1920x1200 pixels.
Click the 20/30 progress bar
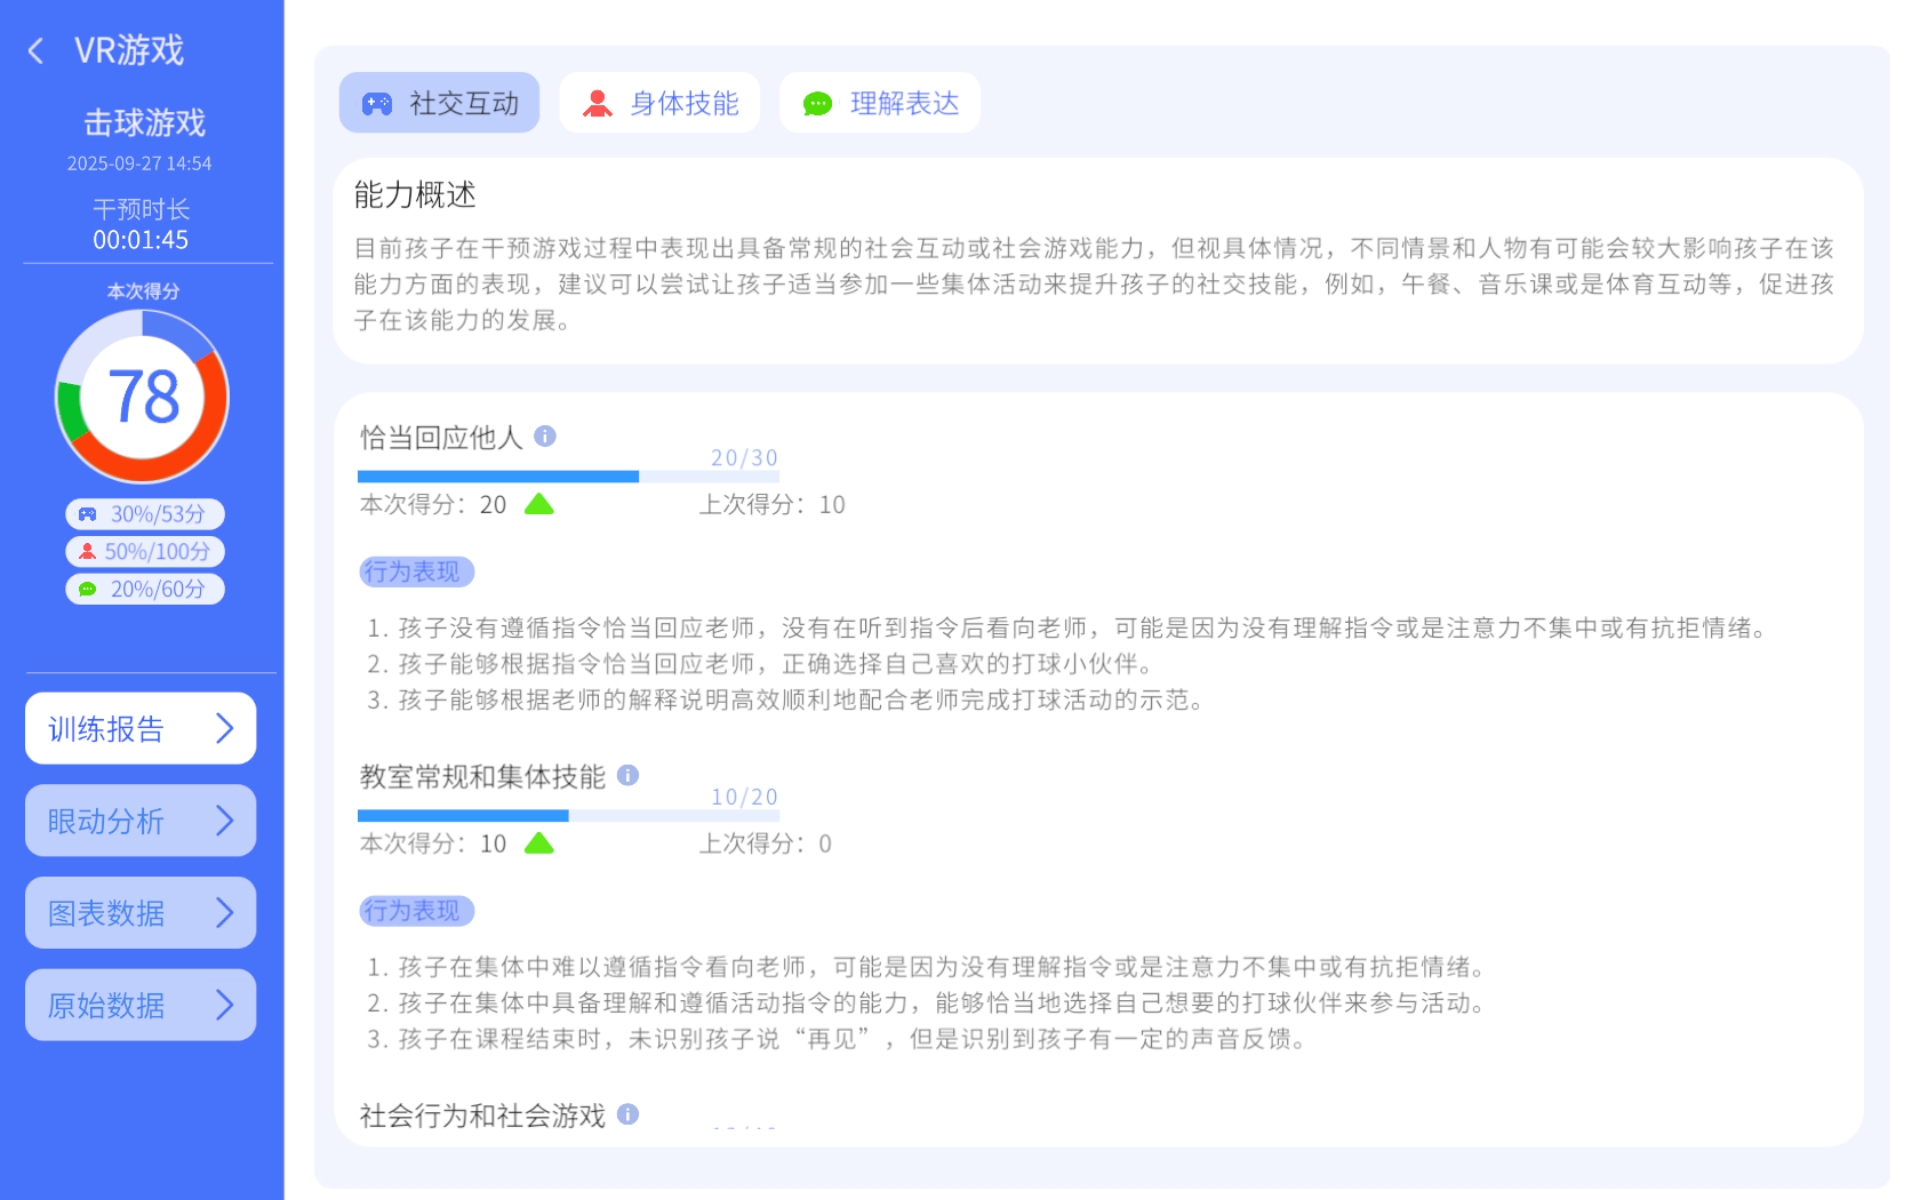click(x=568, y=476)
